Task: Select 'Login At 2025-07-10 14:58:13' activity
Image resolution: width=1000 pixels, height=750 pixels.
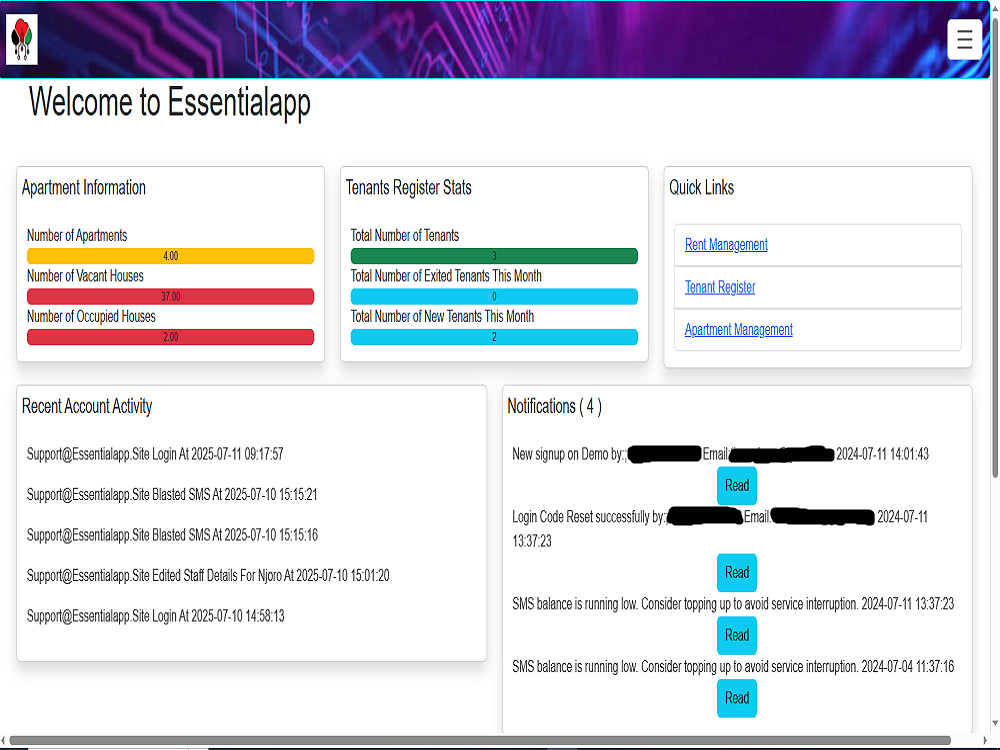Action: click(156, 616)
